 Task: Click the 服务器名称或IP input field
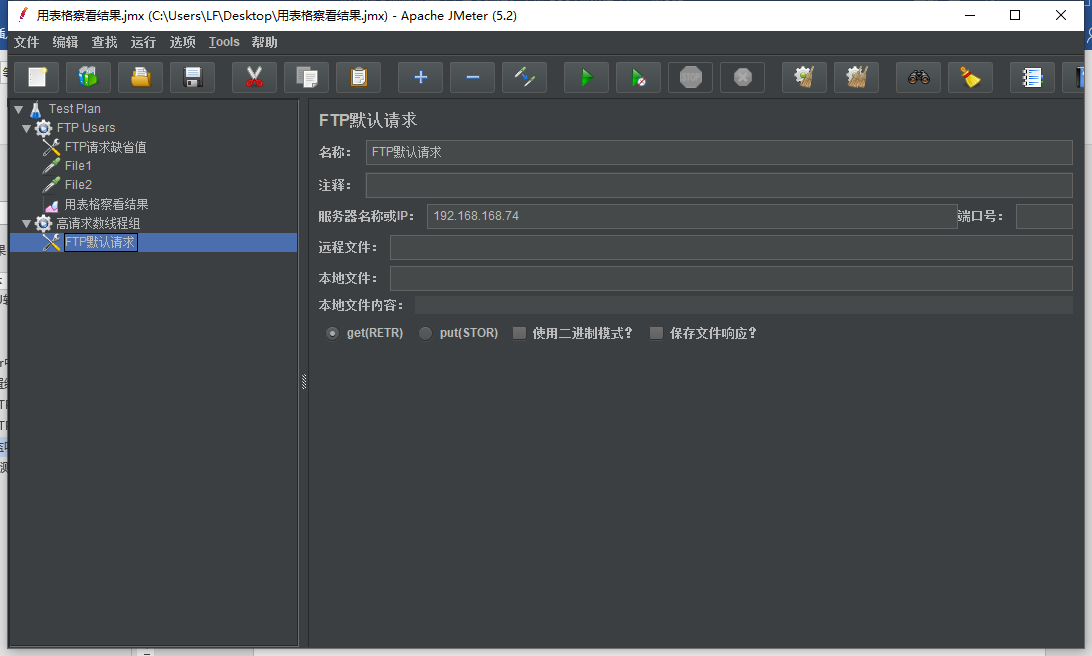[690, 215]
